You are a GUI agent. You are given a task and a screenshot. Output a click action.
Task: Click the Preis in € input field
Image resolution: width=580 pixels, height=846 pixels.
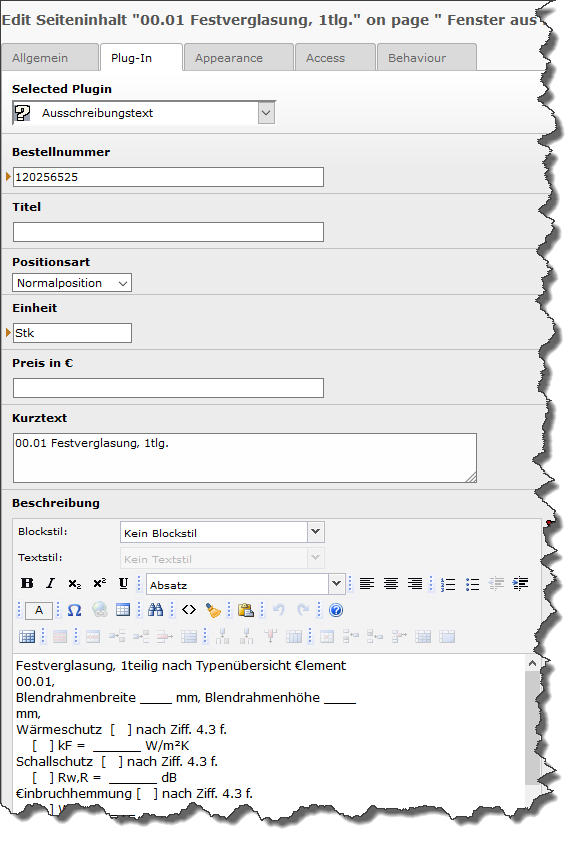[168, 388]
